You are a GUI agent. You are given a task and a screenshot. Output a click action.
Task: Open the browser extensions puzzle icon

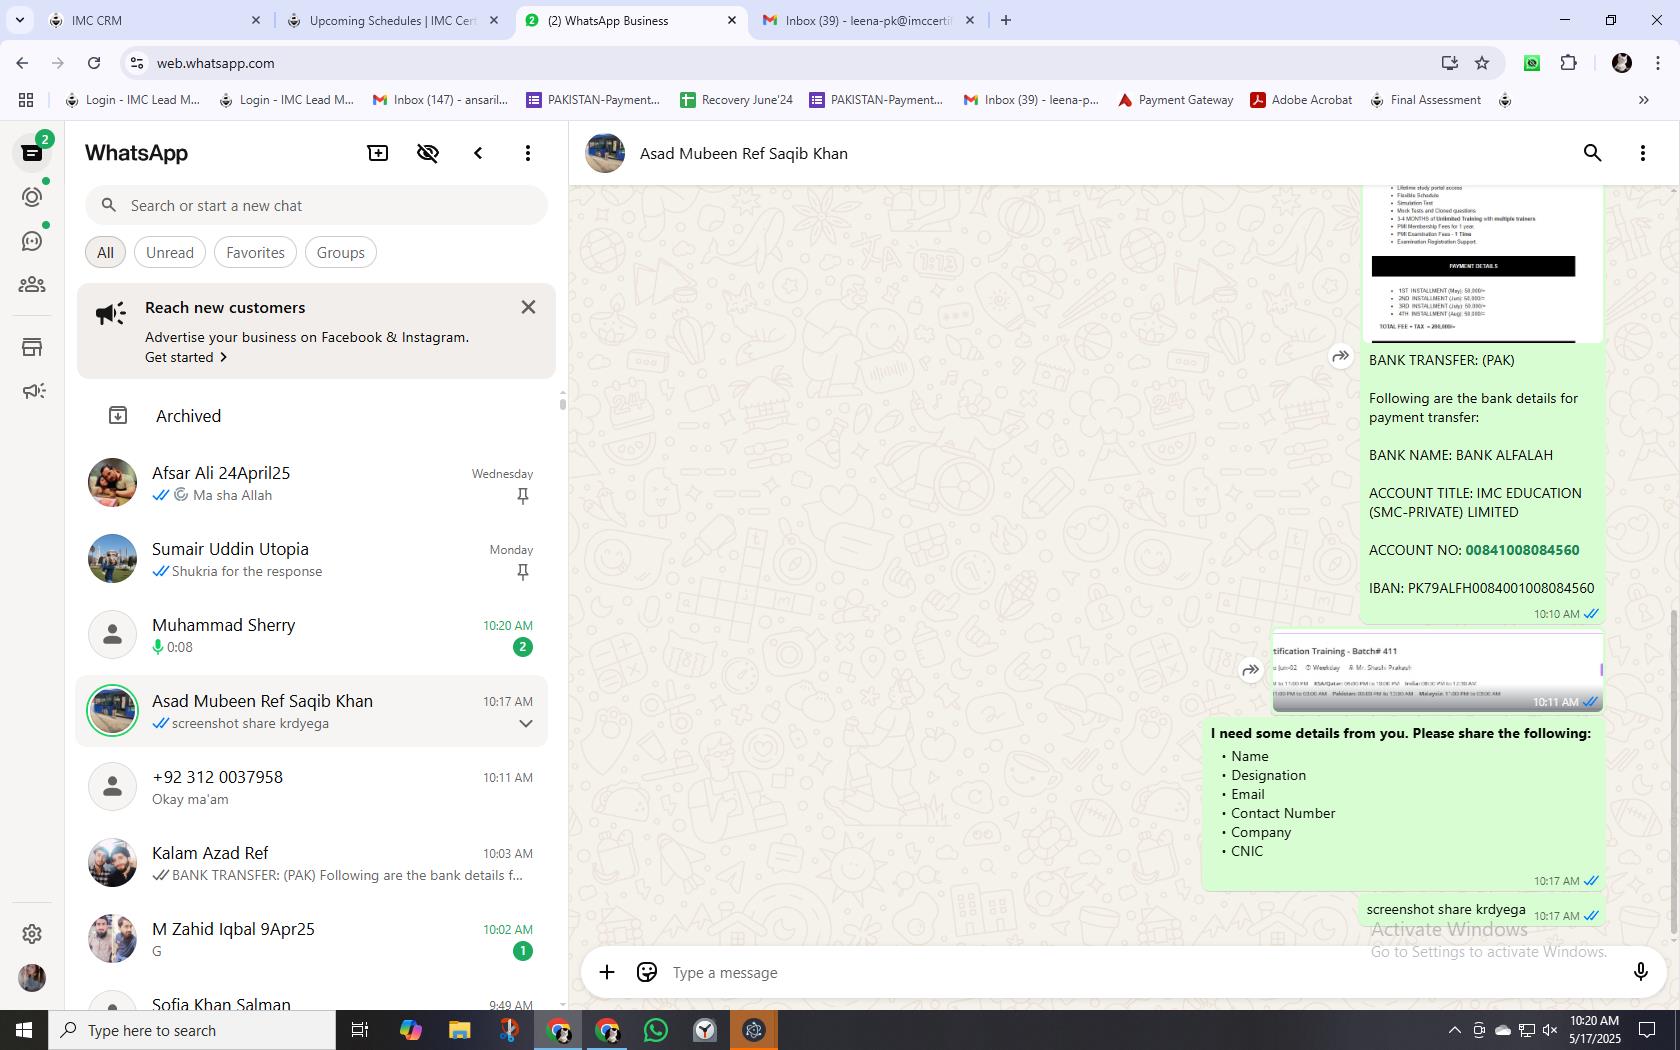tap(1568, 63)
